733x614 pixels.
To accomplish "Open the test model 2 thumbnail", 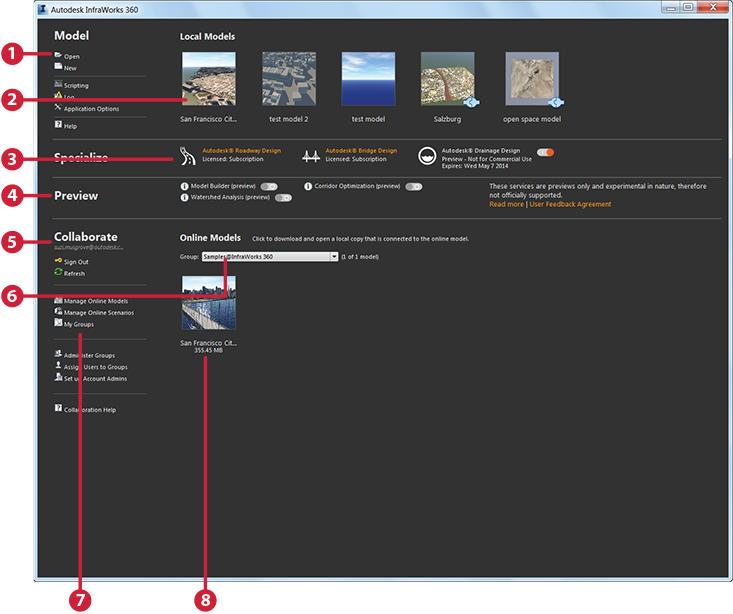I will point(288,79).
